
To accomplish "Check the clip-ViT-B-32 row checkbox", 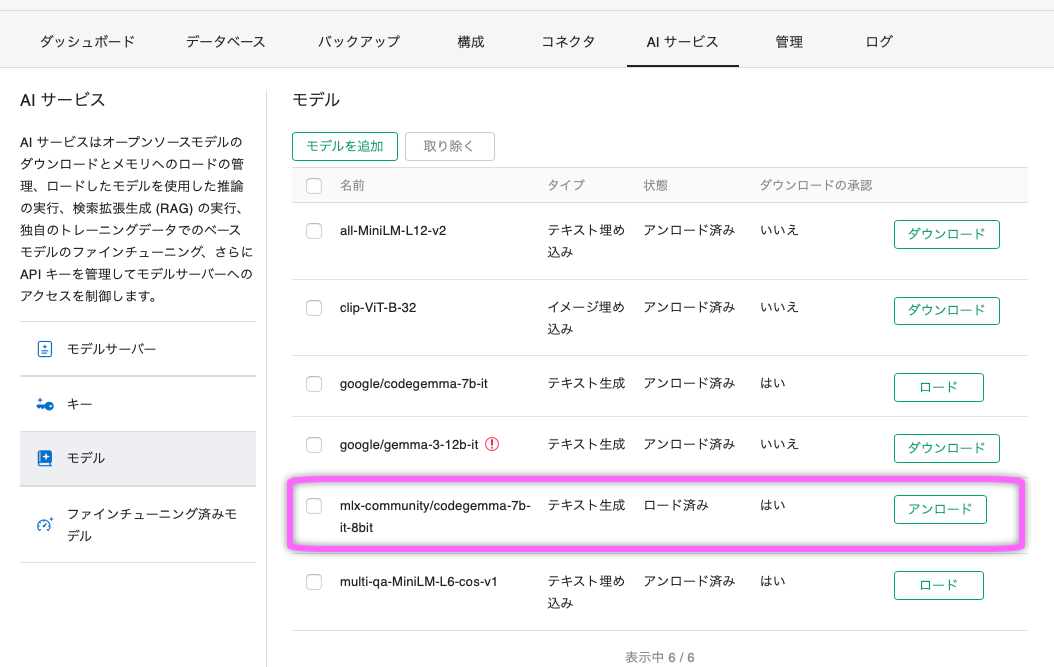I will tap(314, 308).
